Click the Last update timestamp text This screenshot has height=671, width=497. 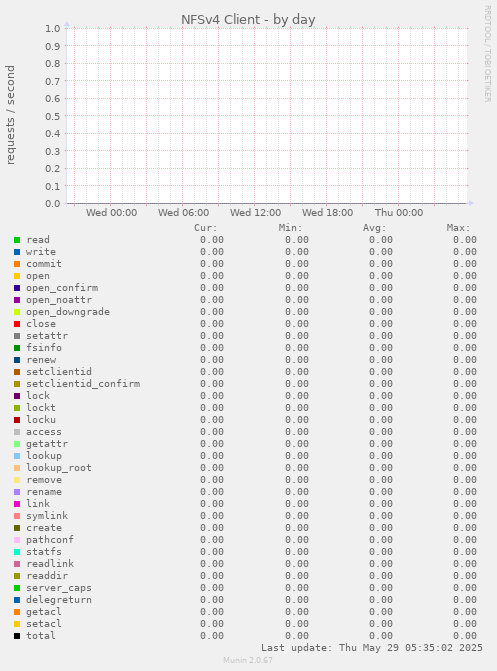pyautogui.click(x=372, y=648)
